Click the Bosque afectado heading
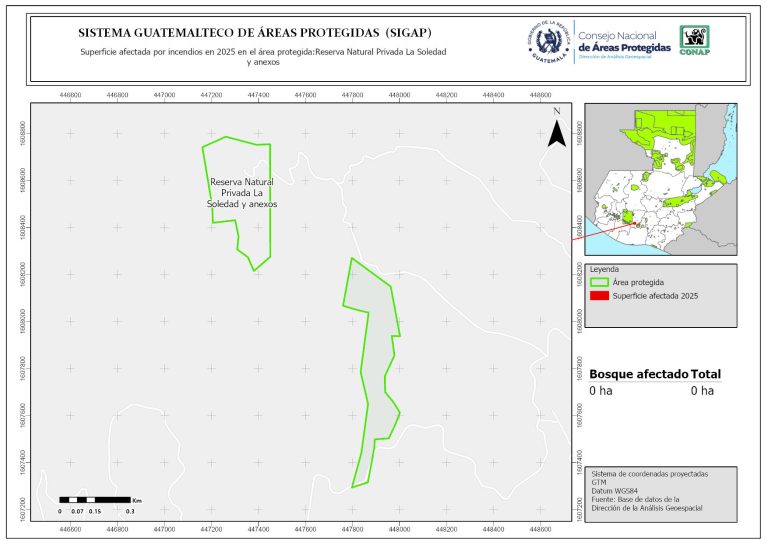768x543 pixels. [638, 374]
